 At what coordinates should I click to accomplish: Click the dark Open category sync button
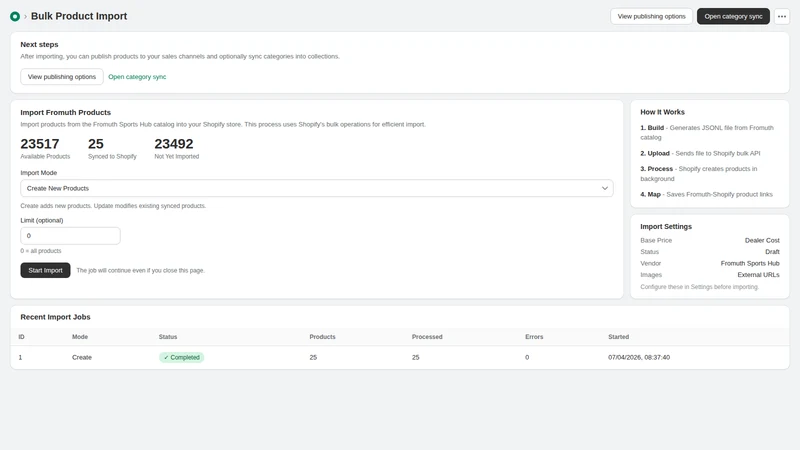pos(733,16)
